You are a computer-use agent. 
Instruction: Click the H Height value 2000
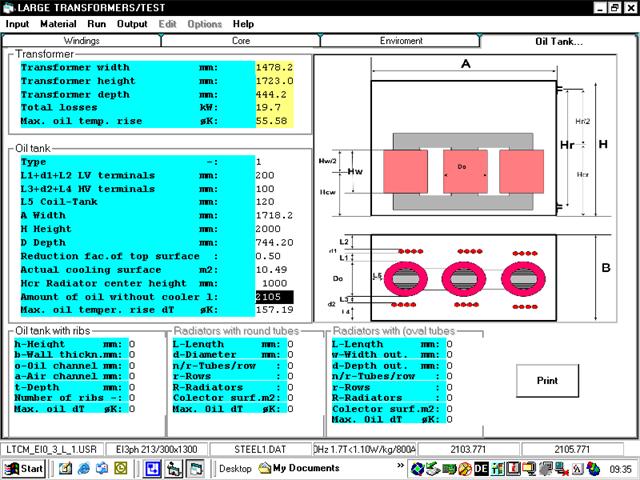pyautogui.click(x=274, y=229)
